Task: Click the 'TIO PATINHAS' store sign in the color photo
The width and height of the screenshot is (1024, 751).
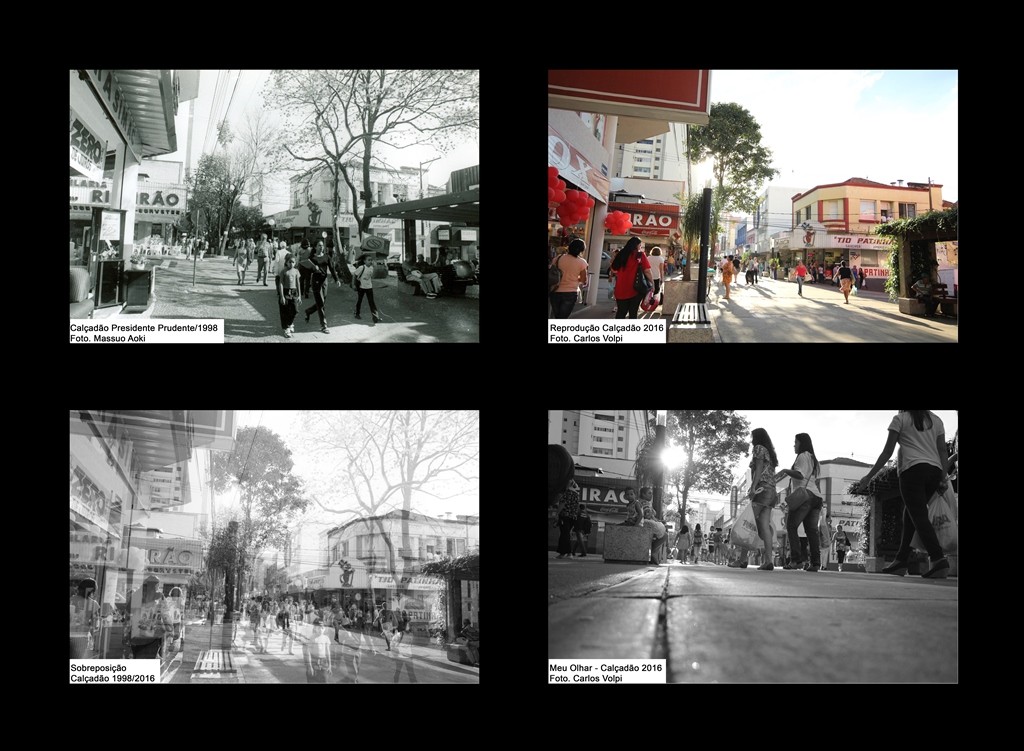Action: (861, 242)
